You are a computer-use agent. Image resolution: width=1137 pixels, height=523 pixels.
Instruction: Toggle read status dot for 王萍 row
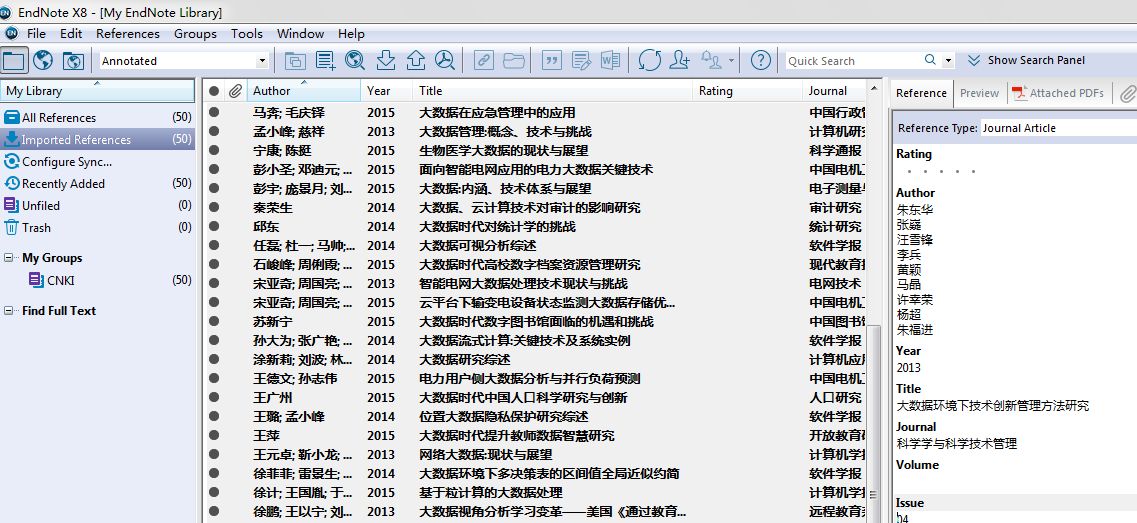(214, 435)
